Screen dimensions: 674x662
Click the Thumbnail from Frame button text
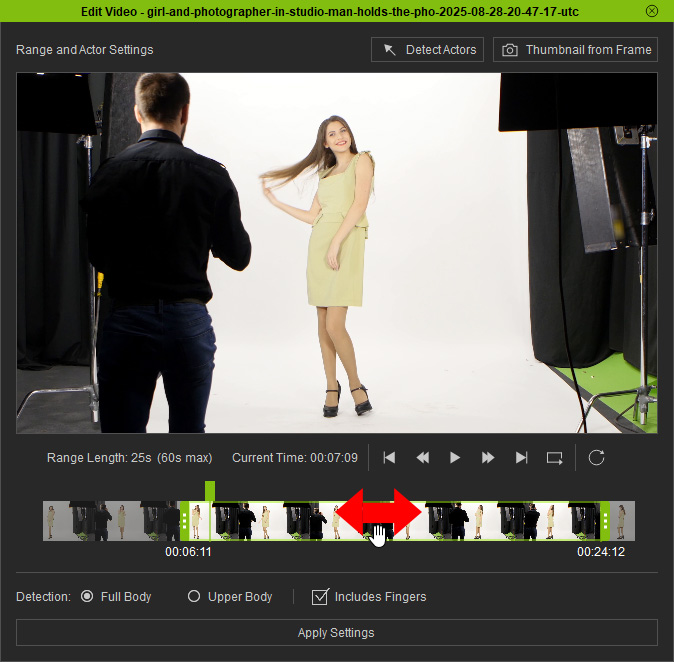[588, 50]
